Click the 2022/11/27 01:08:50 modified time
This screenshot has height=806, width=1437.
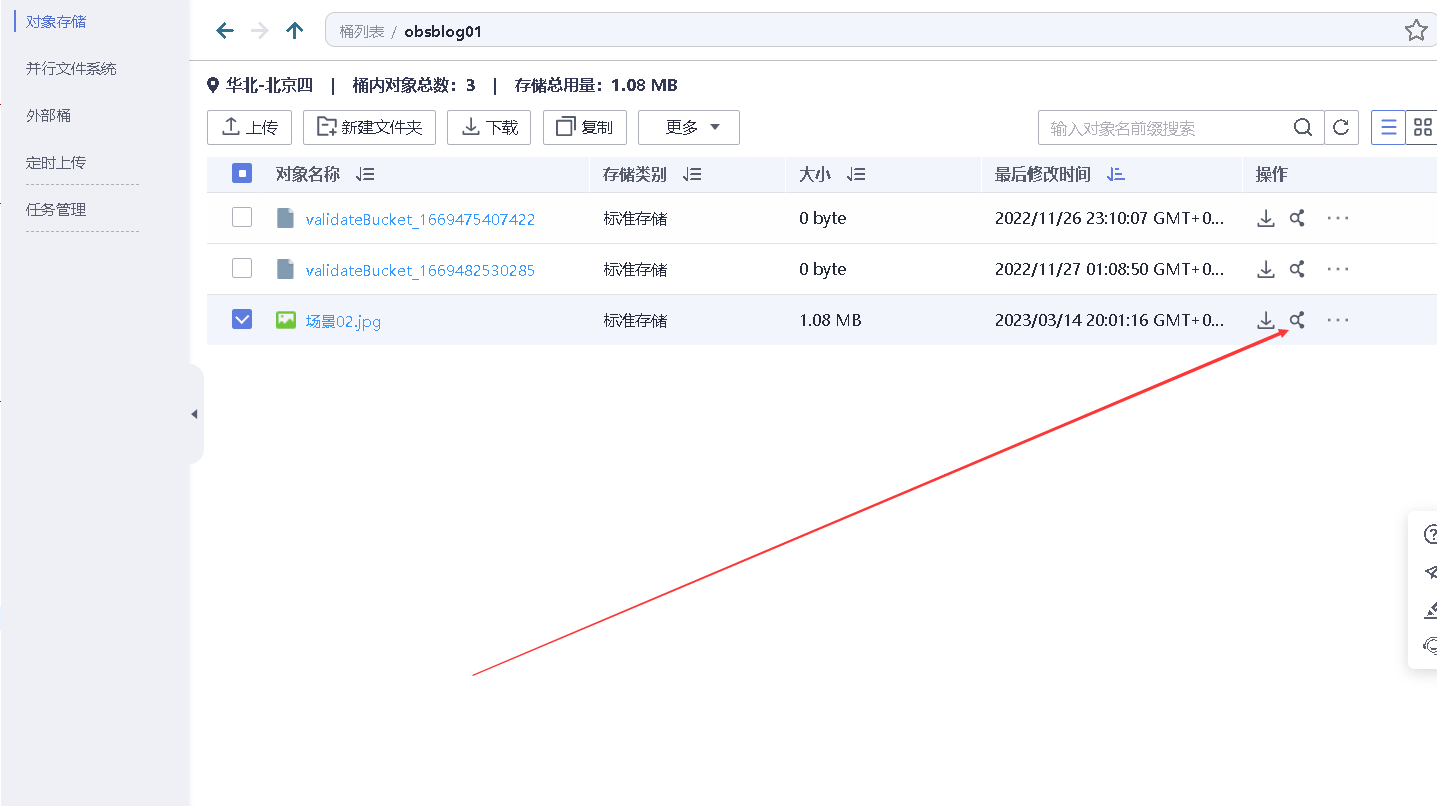(1109, 269)
